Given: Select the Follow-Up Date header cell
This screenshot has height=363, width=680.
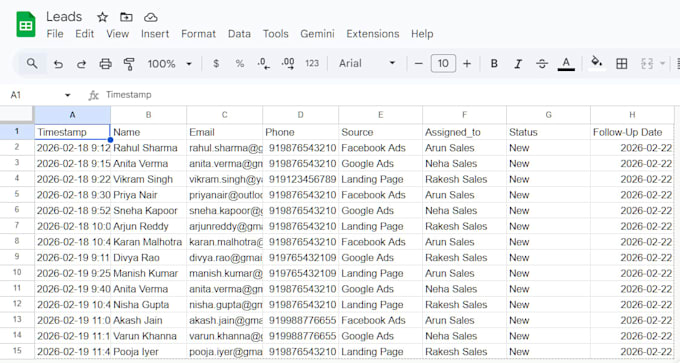Looking at the screenshot, I should tap(632, 132).
